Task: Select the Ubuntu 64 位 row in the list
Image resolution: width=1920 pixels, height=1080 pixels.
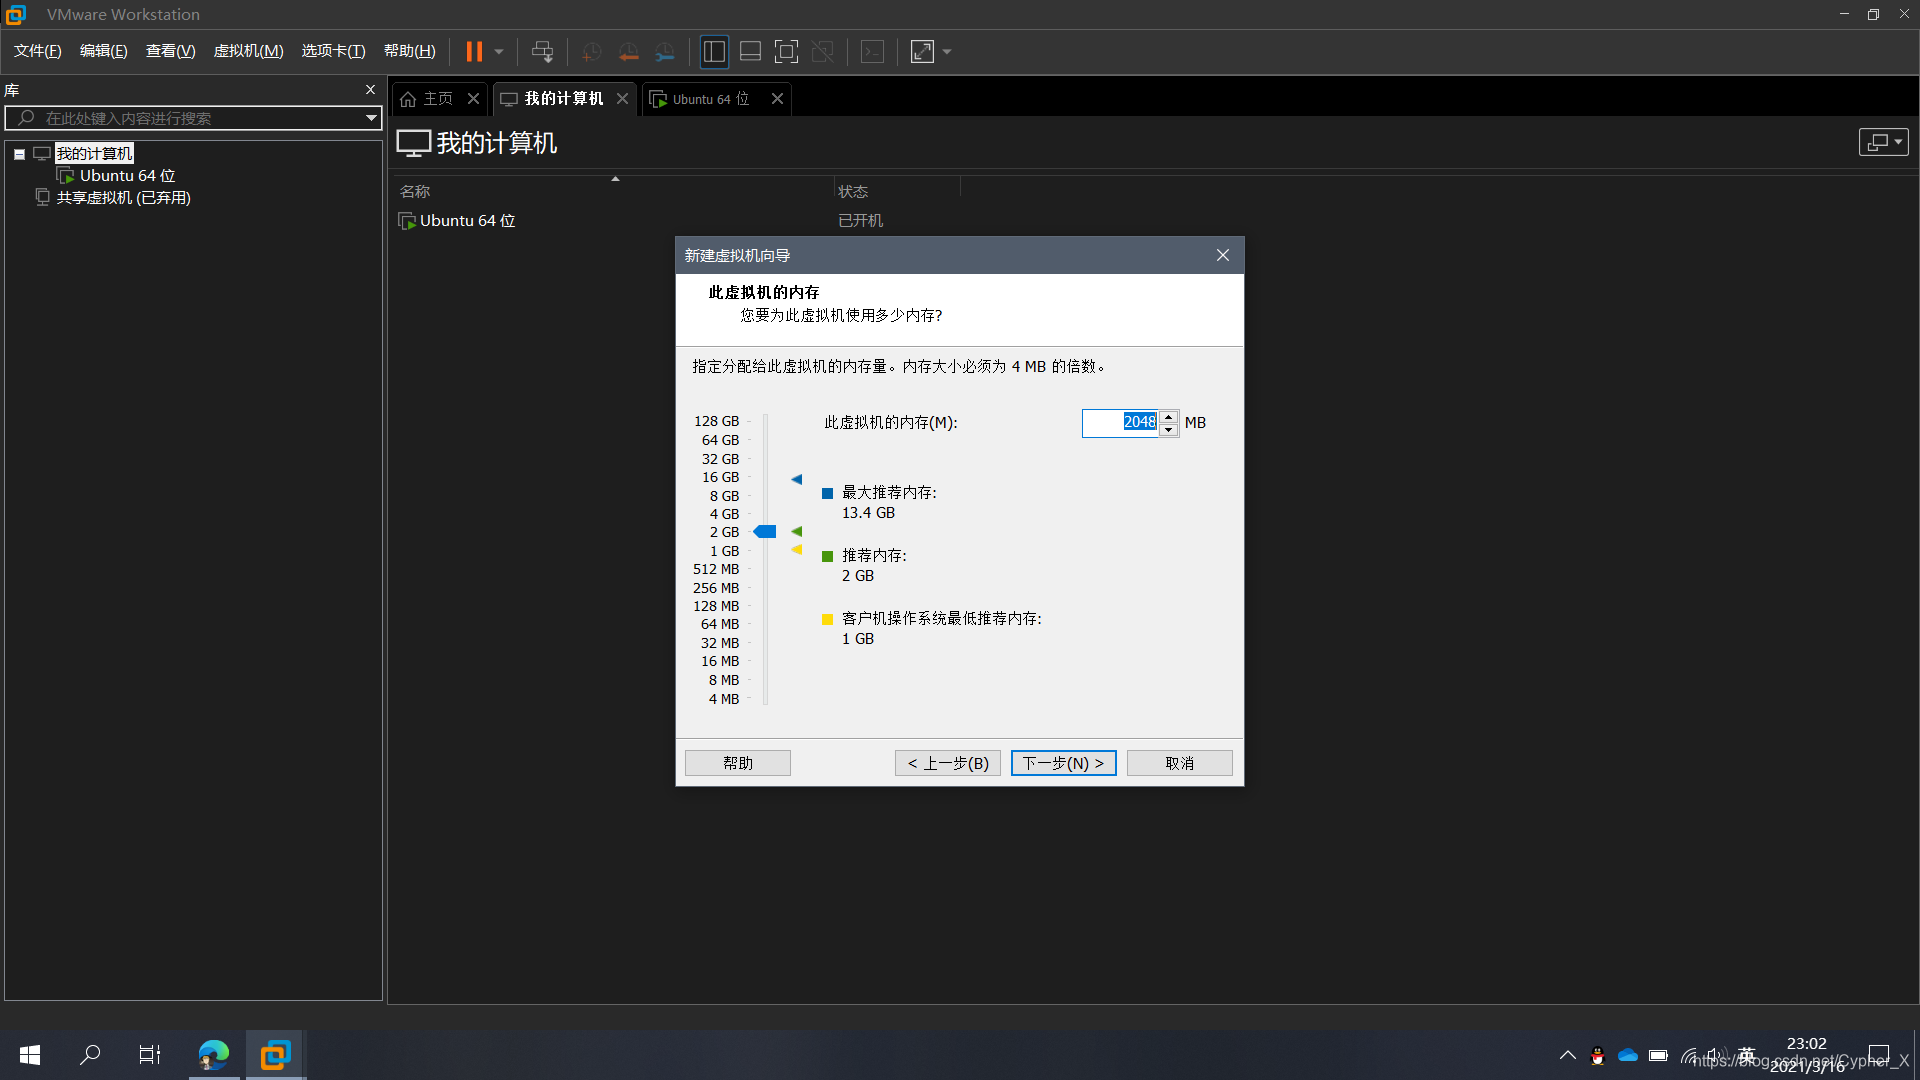Action: 467,221
